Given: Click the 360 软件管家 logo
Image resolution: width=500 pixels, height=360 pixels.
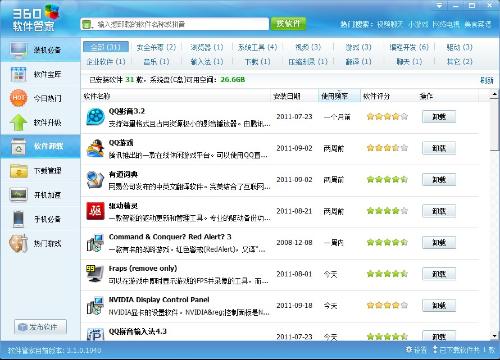Looking at the screenshot, I should [35, 18].
